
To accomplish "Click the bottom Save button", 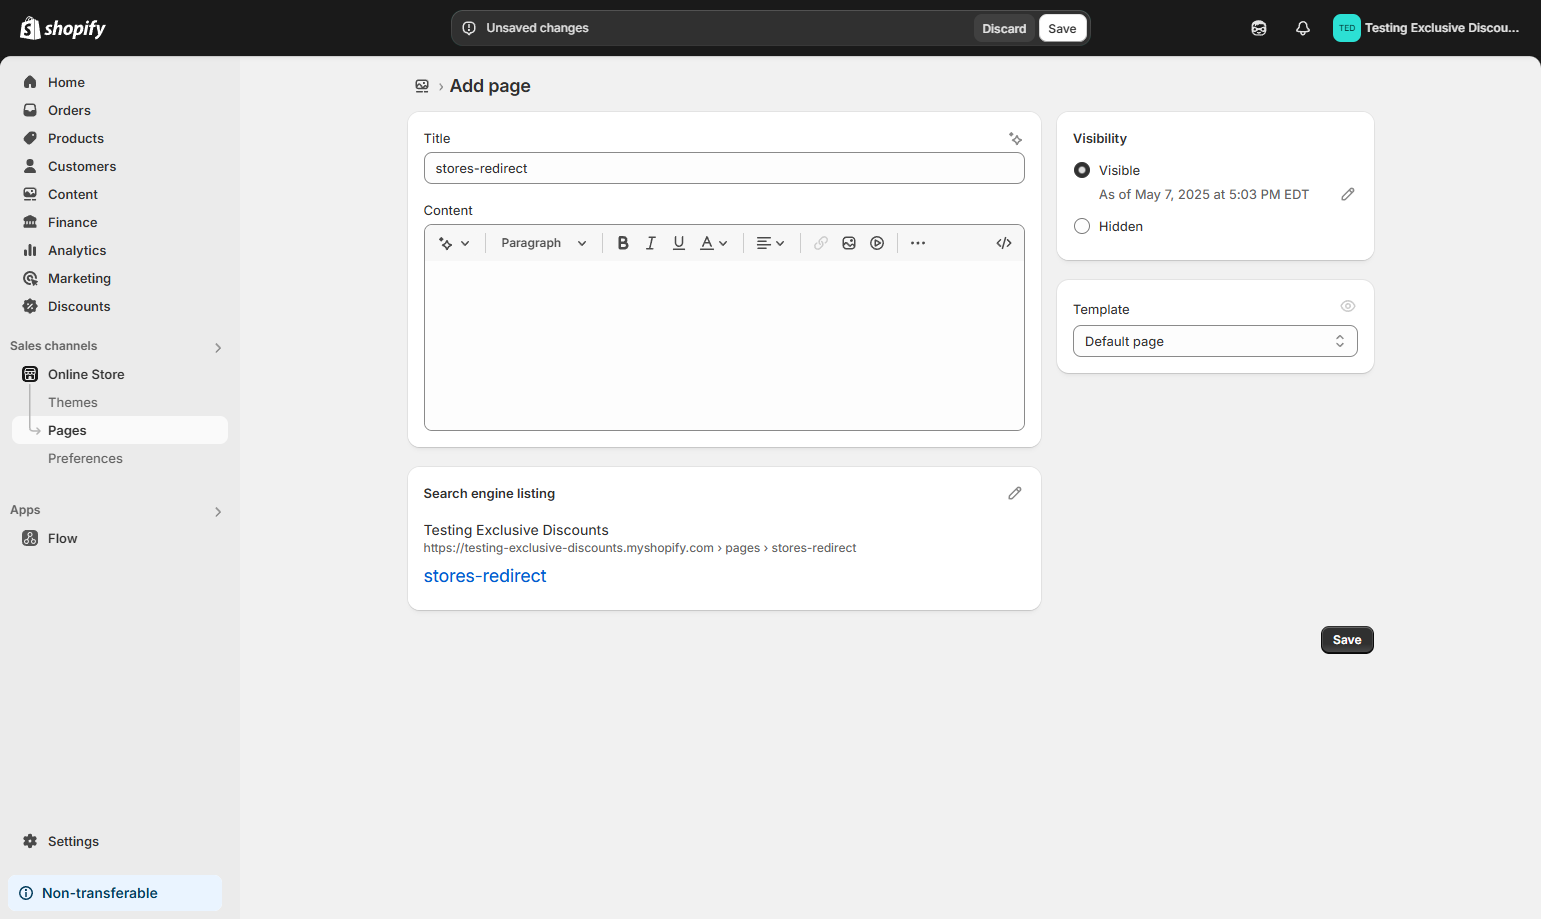I will 1347,640.
